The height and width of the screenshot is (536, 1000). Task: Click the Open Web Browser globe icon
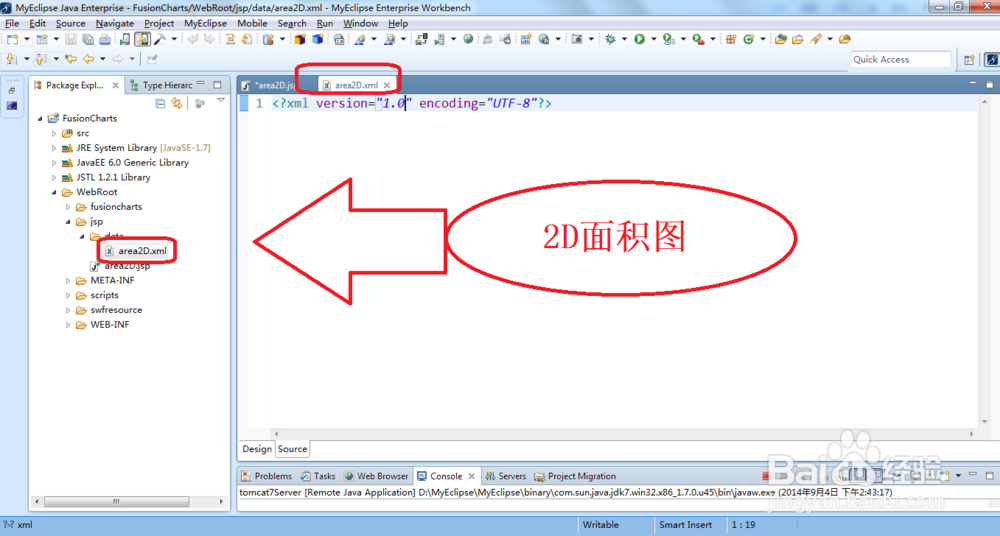pyautogui.click(x=468, y=39)
